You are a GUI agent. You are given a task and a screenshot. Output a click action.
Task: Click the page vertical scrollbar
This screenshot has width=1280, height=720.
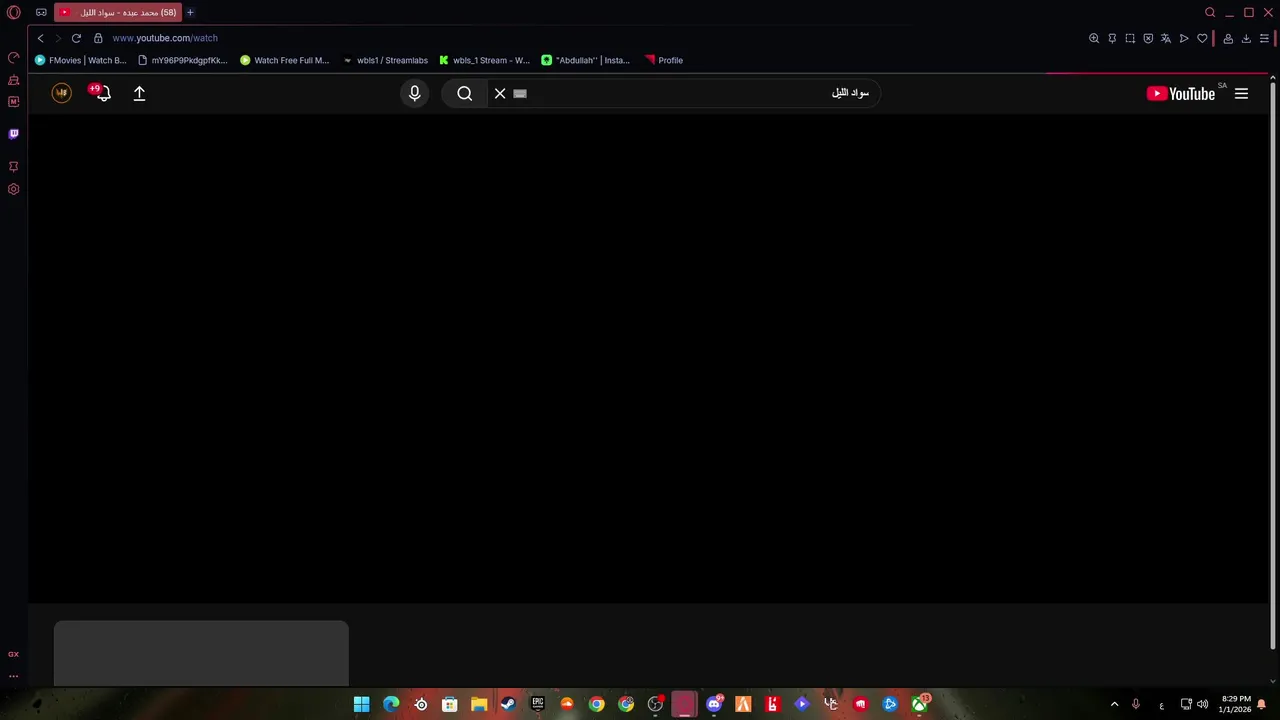click(x=1273, y=368)
